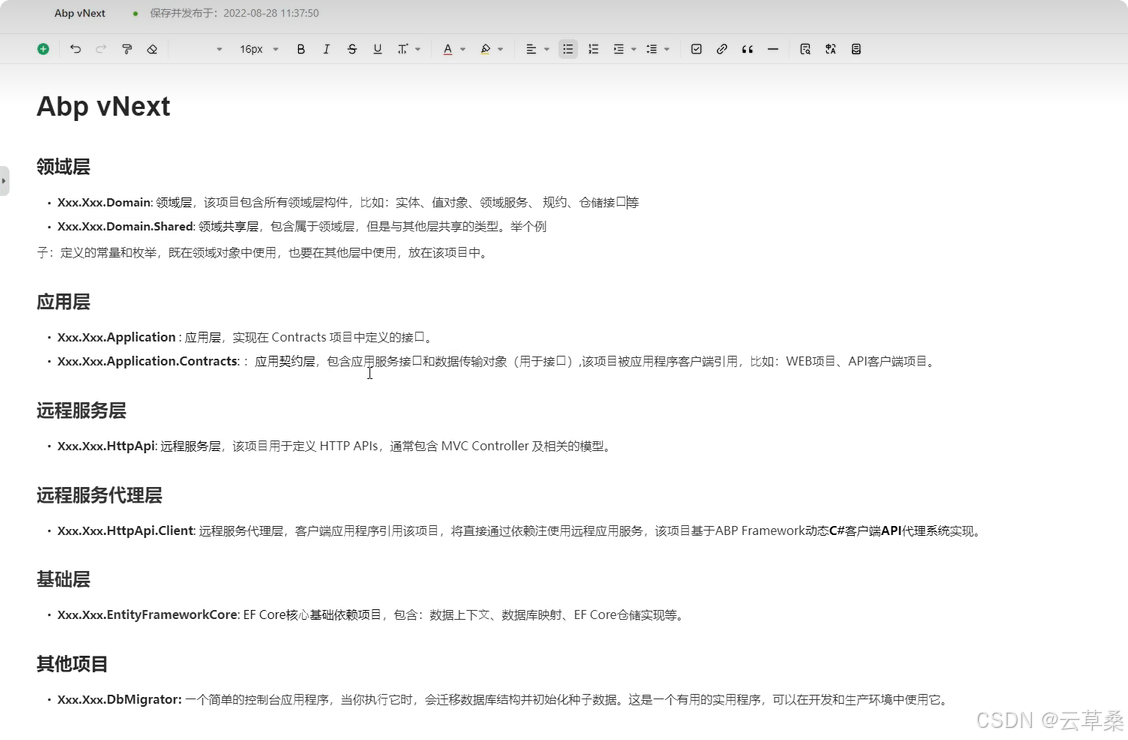Open the font color picker arrow
The image size is (1128, 740).
click(463, 50)
